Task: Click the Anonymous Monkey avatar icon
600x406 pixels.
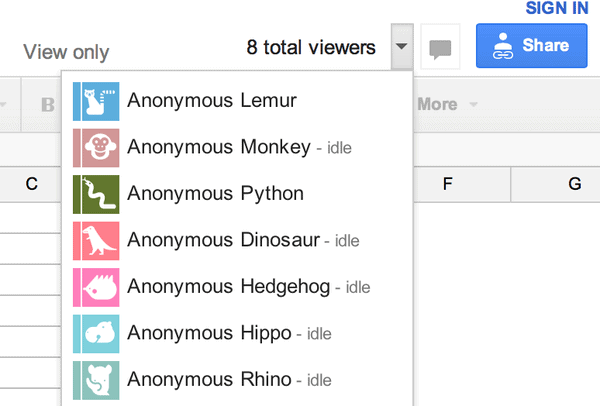Action: [96, 148]
